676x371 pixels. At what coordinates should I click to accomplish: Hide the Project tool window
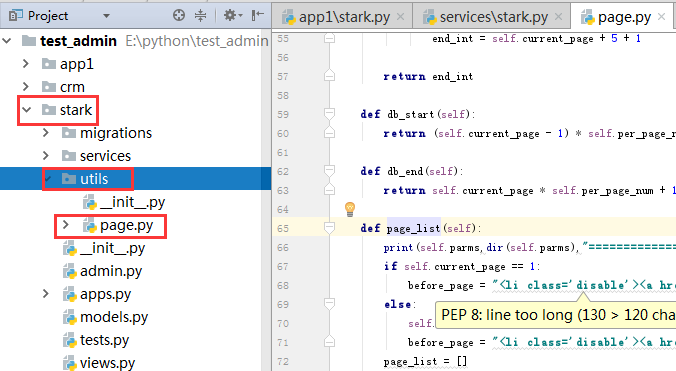(x=257, y=16)
